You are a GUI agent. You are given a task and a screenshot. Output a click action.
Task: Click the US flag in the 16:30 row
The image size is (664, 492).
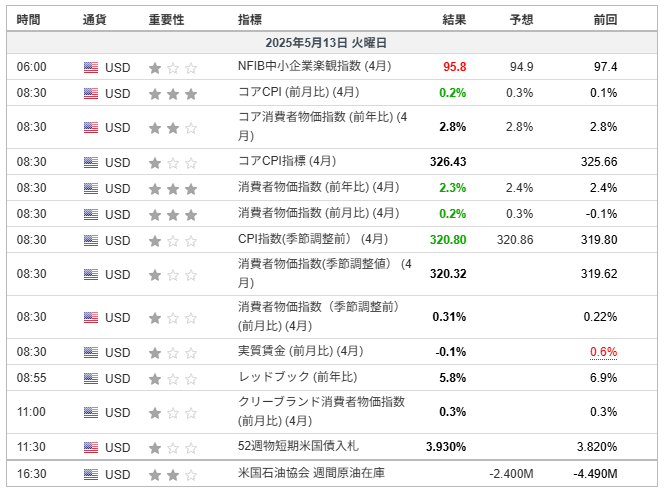tap(91, 474)
